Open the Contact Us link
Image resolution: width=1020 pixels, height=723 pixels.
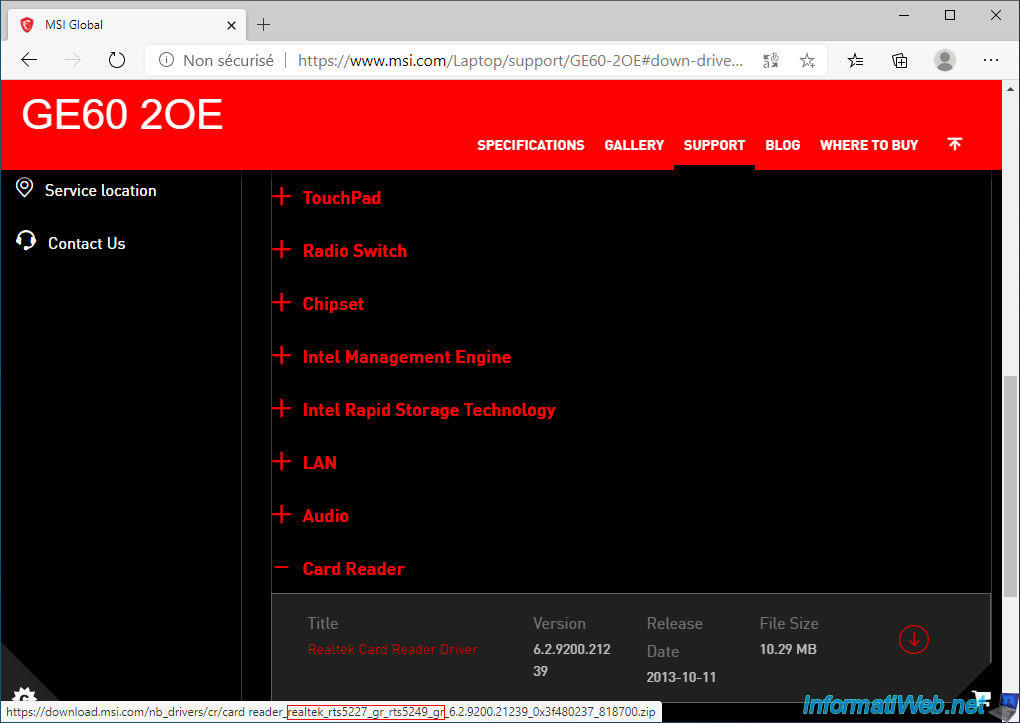click(87, 243)
